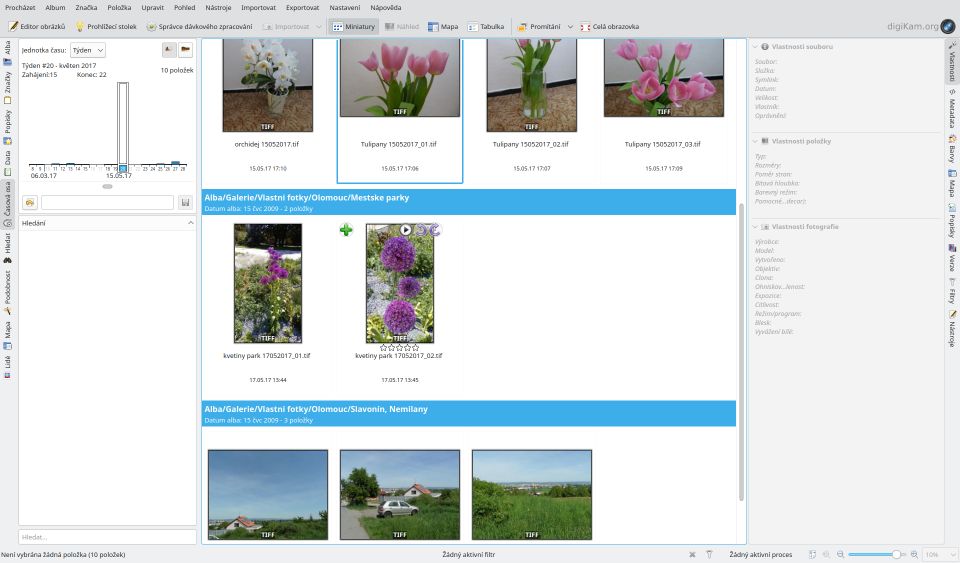Viewport: 960px width, 563px height.
Task: Open Data sidebar tab
Action: pos(7,163)
